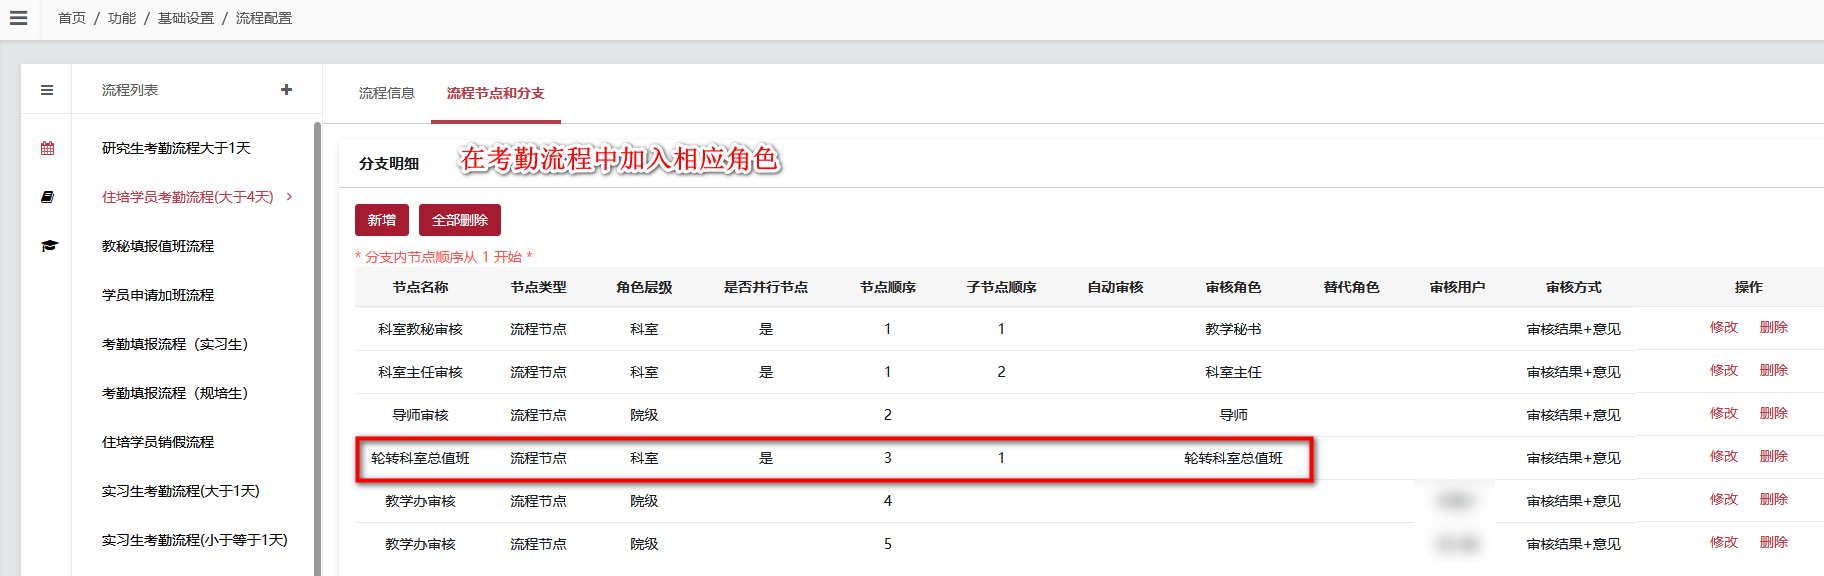Select 科室主任 review role cell

pyautogui.click(x=1233, y=372)
